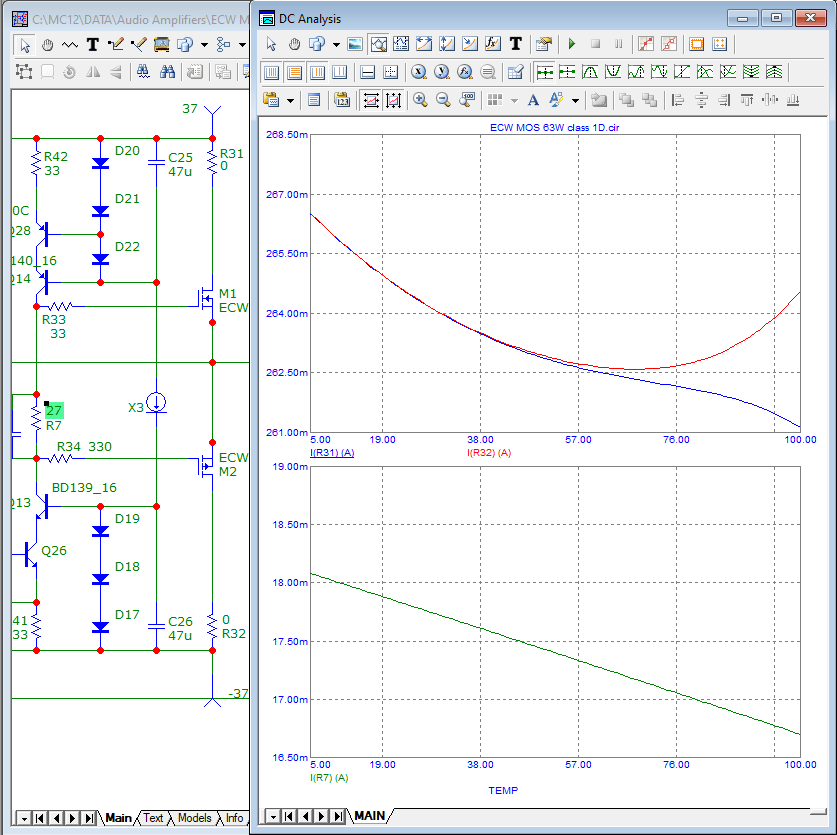Run the DC analysis with green play button
837x835 pixels.
(572, 44)
